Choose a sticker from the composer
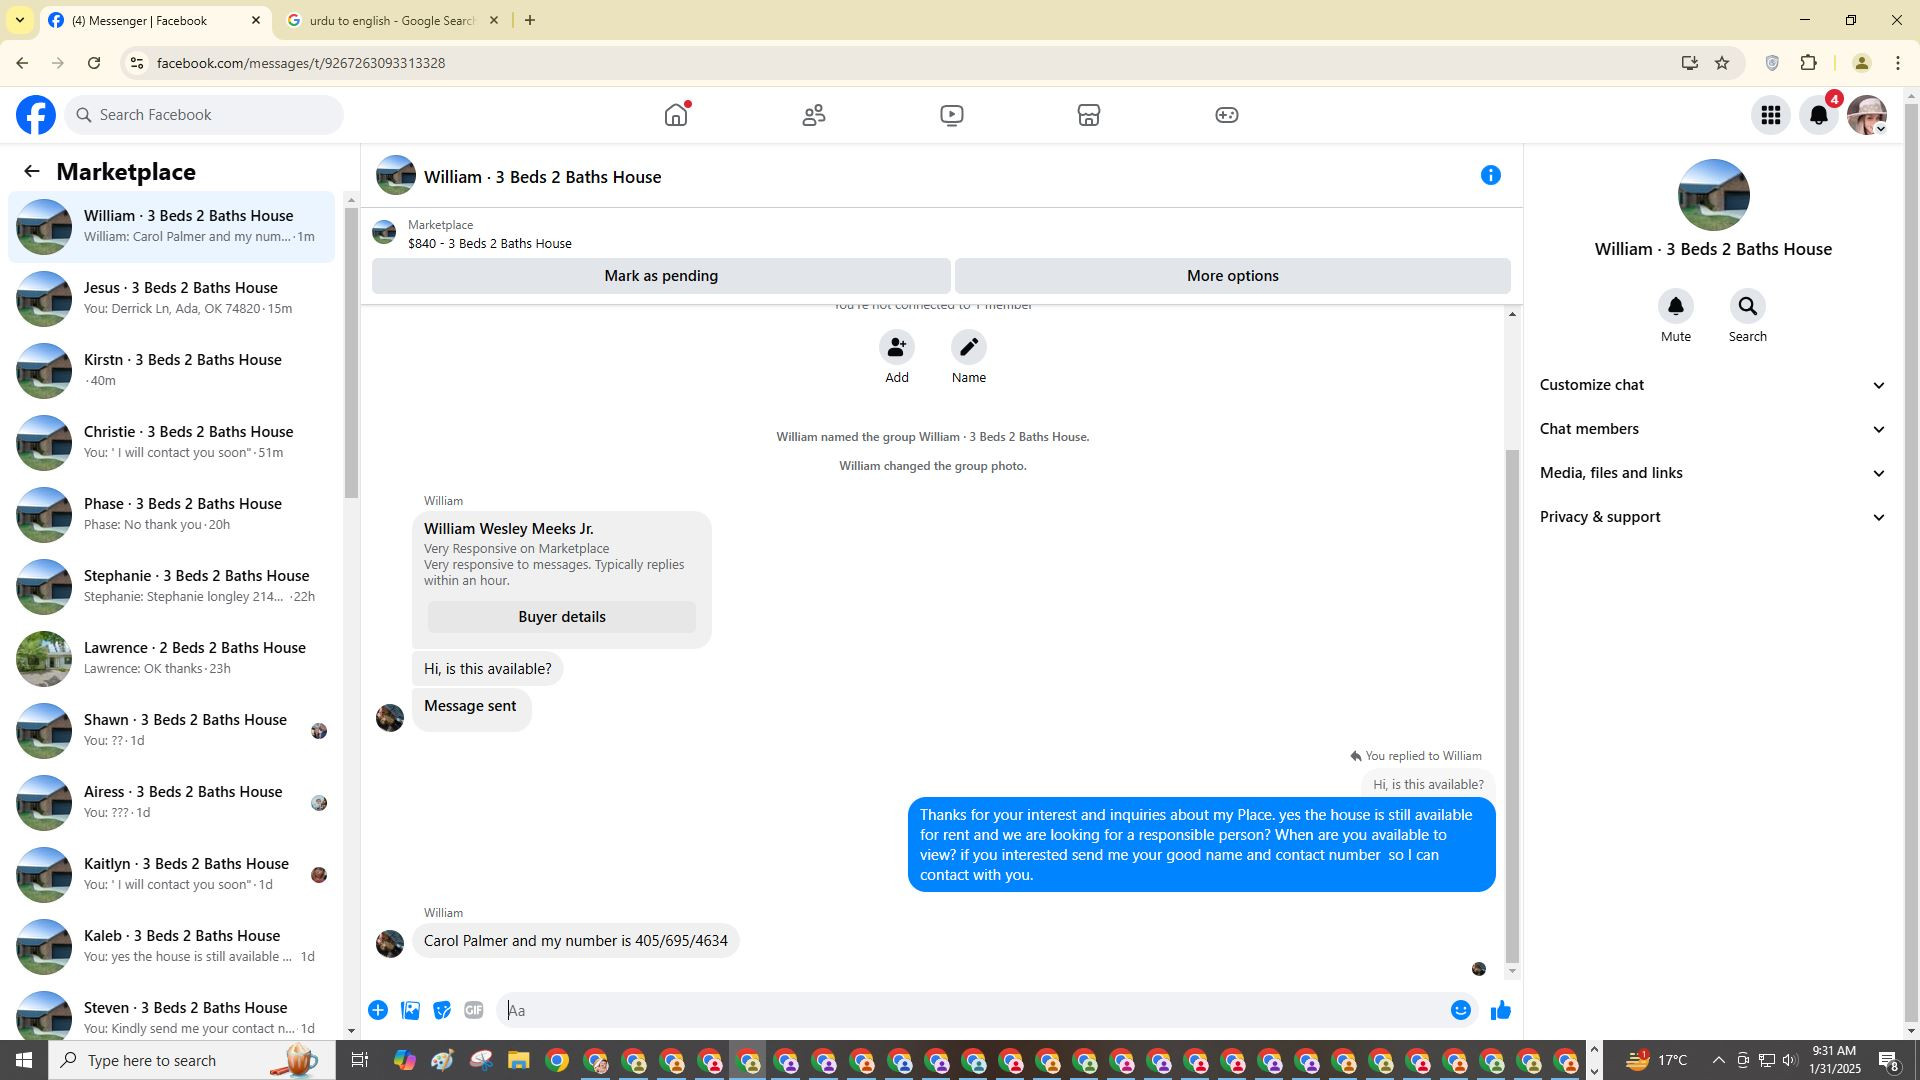 pyautogui.click(x=442, y=1011)
